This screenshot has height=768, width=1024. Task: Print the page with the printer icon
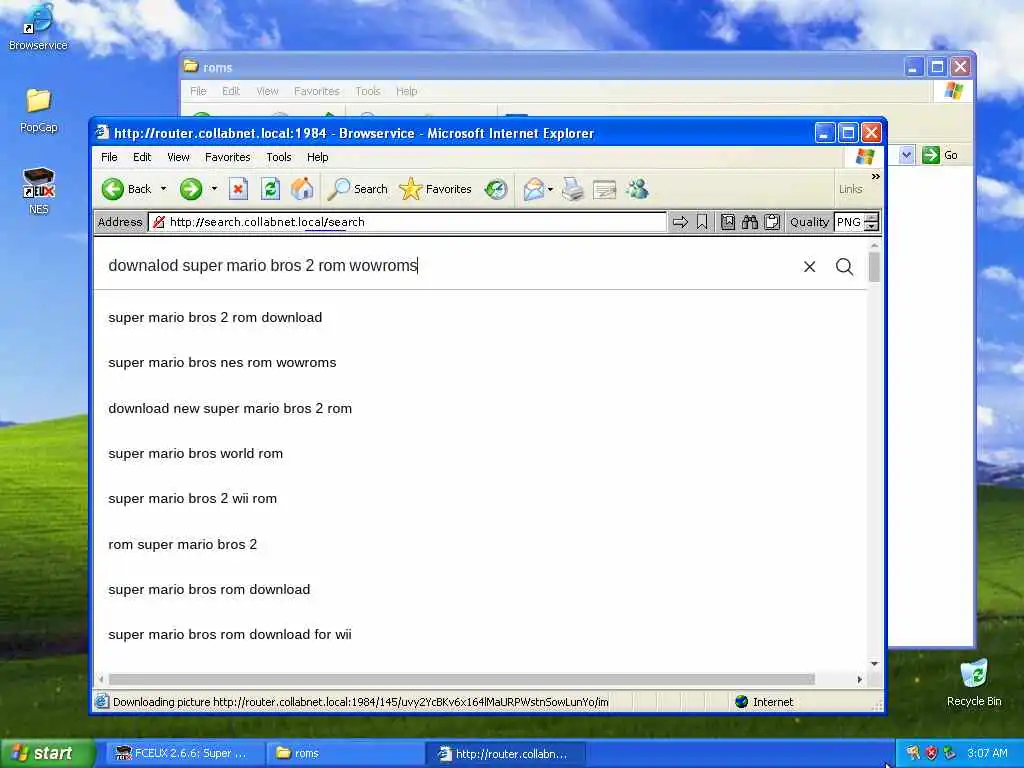tap(573, 189)
